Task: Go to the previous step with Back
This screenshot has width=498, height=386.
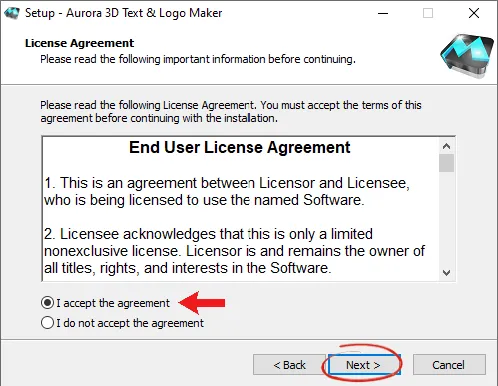Action: coord(289,365)
